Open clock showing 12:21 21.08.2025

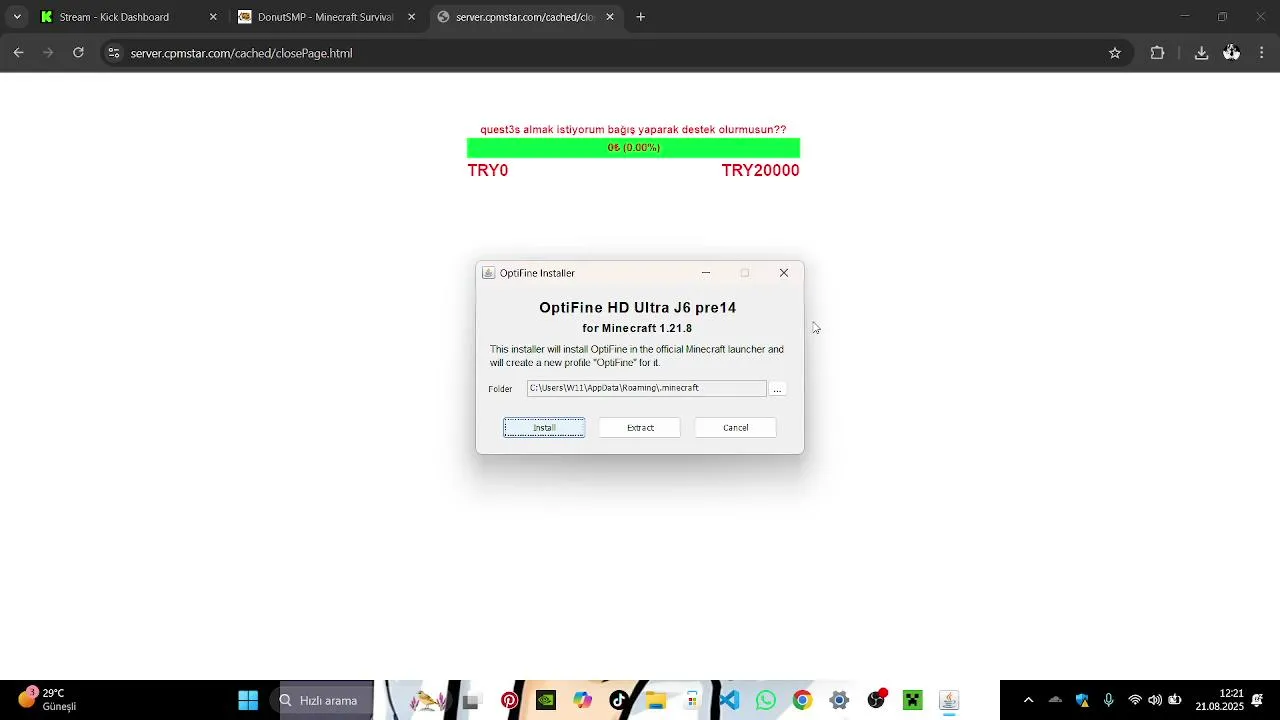click(x=1219, y=700)
